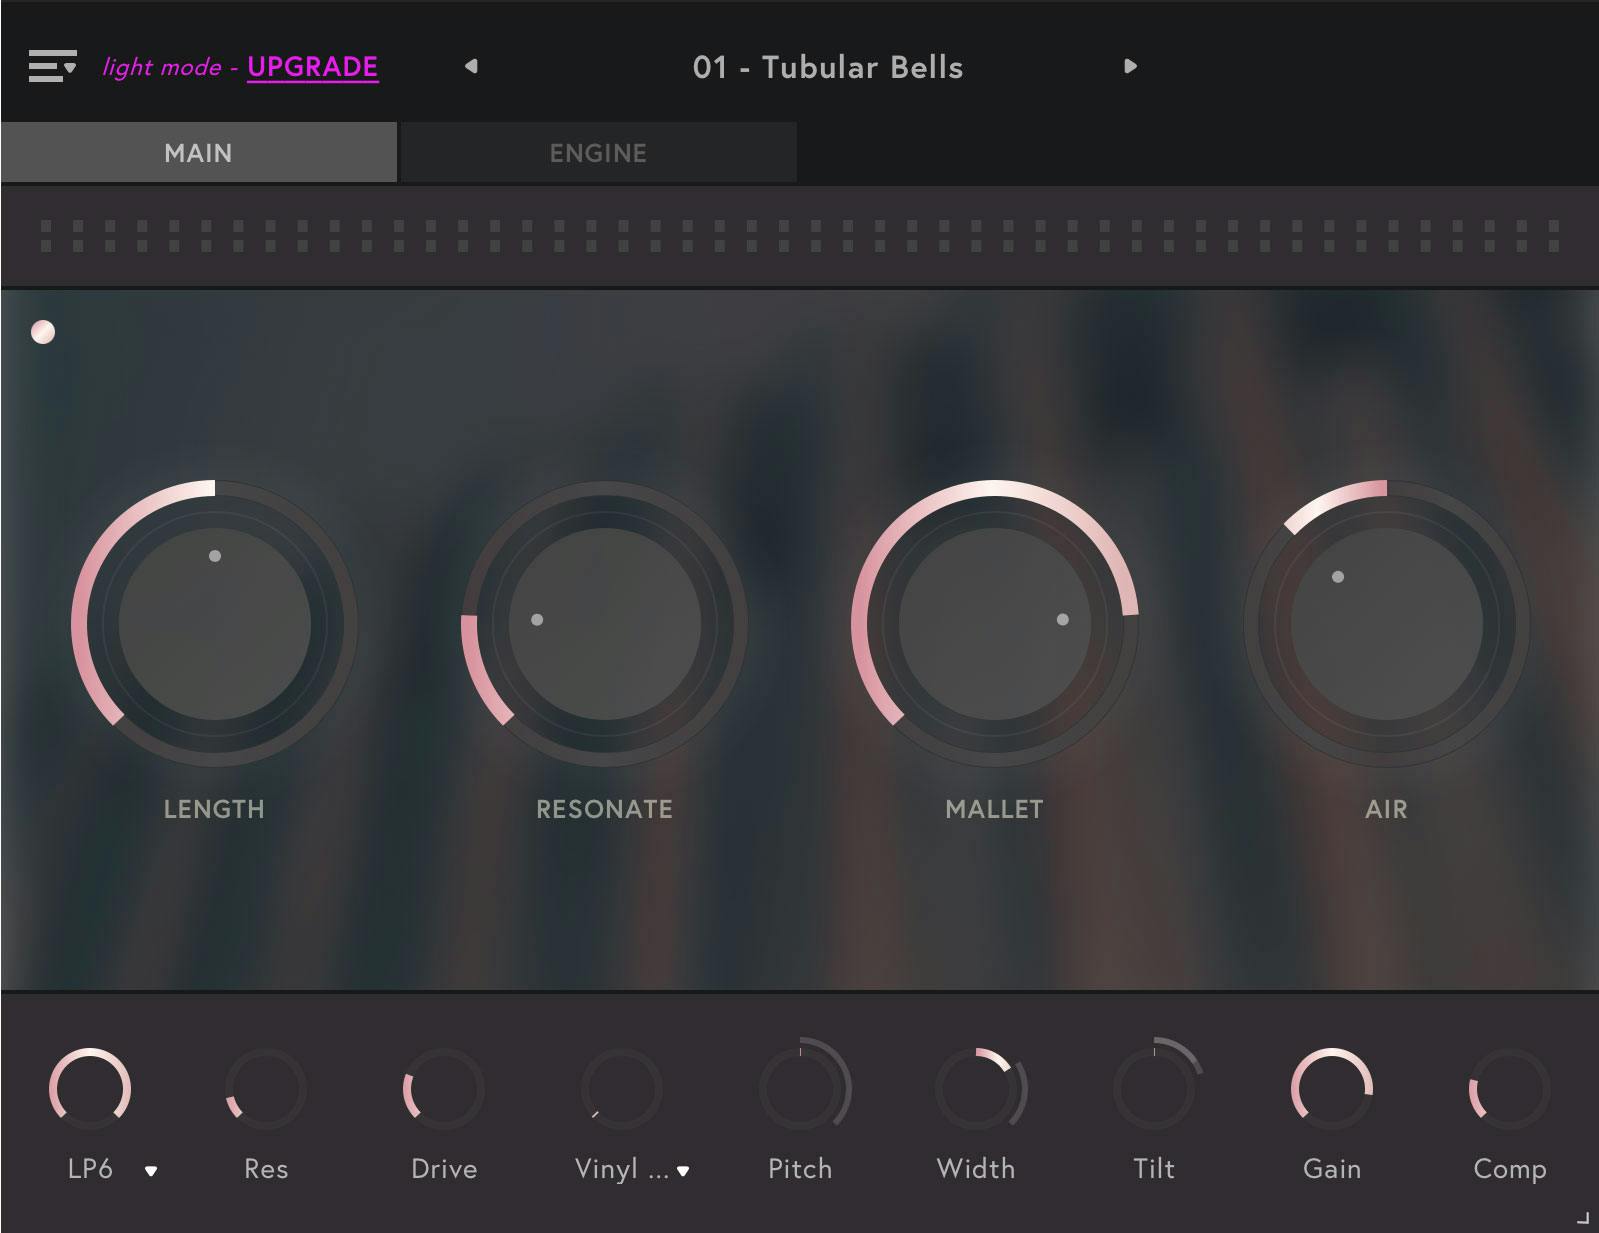Click the RESONATE knob
The image size is (1599, 1233).
click(604, 624)
